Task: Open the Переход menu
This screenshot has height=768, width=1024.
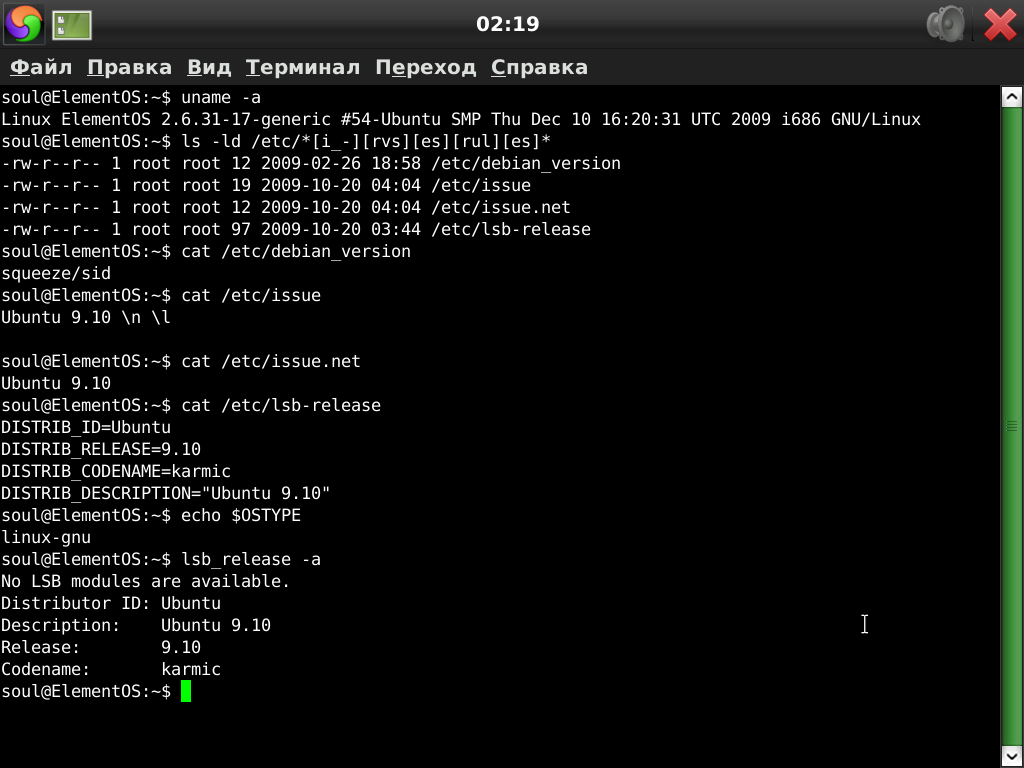Action: coord(425,67)
